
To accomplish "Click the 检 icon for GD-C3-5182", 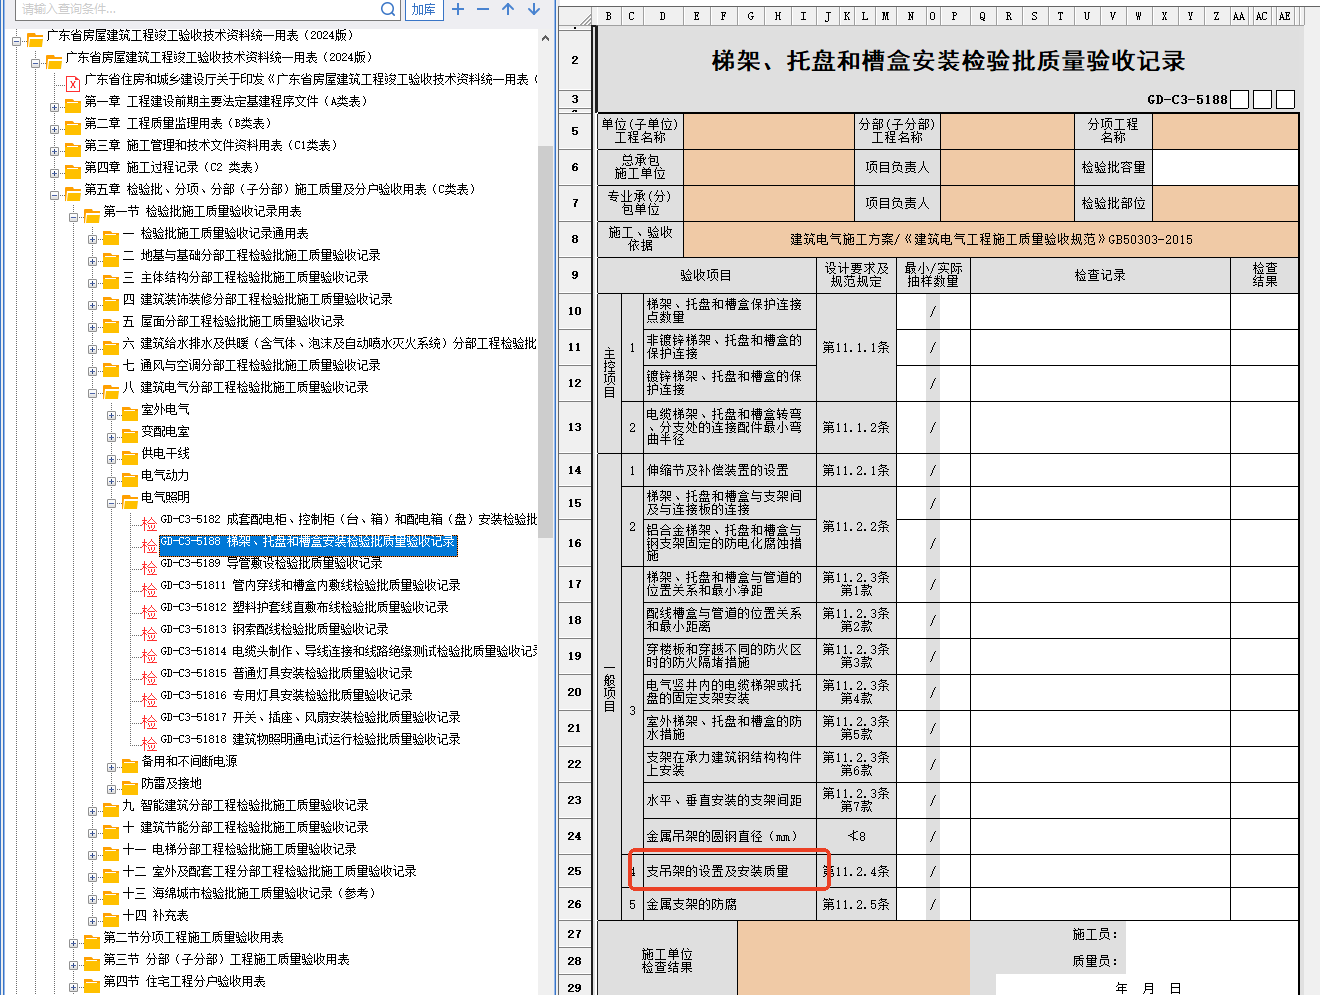I will [x=149, y=521].
